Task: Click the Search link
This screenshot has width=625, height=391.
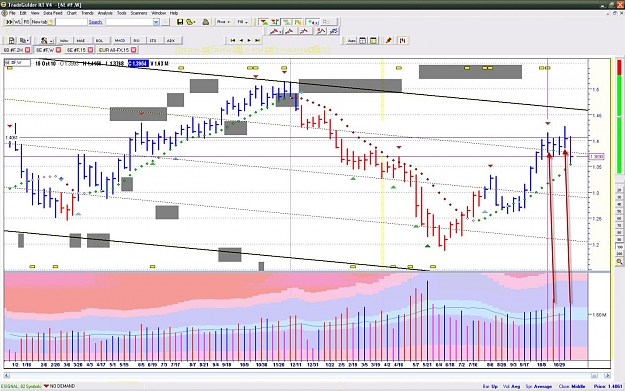Action: click(x=95, y=22)
